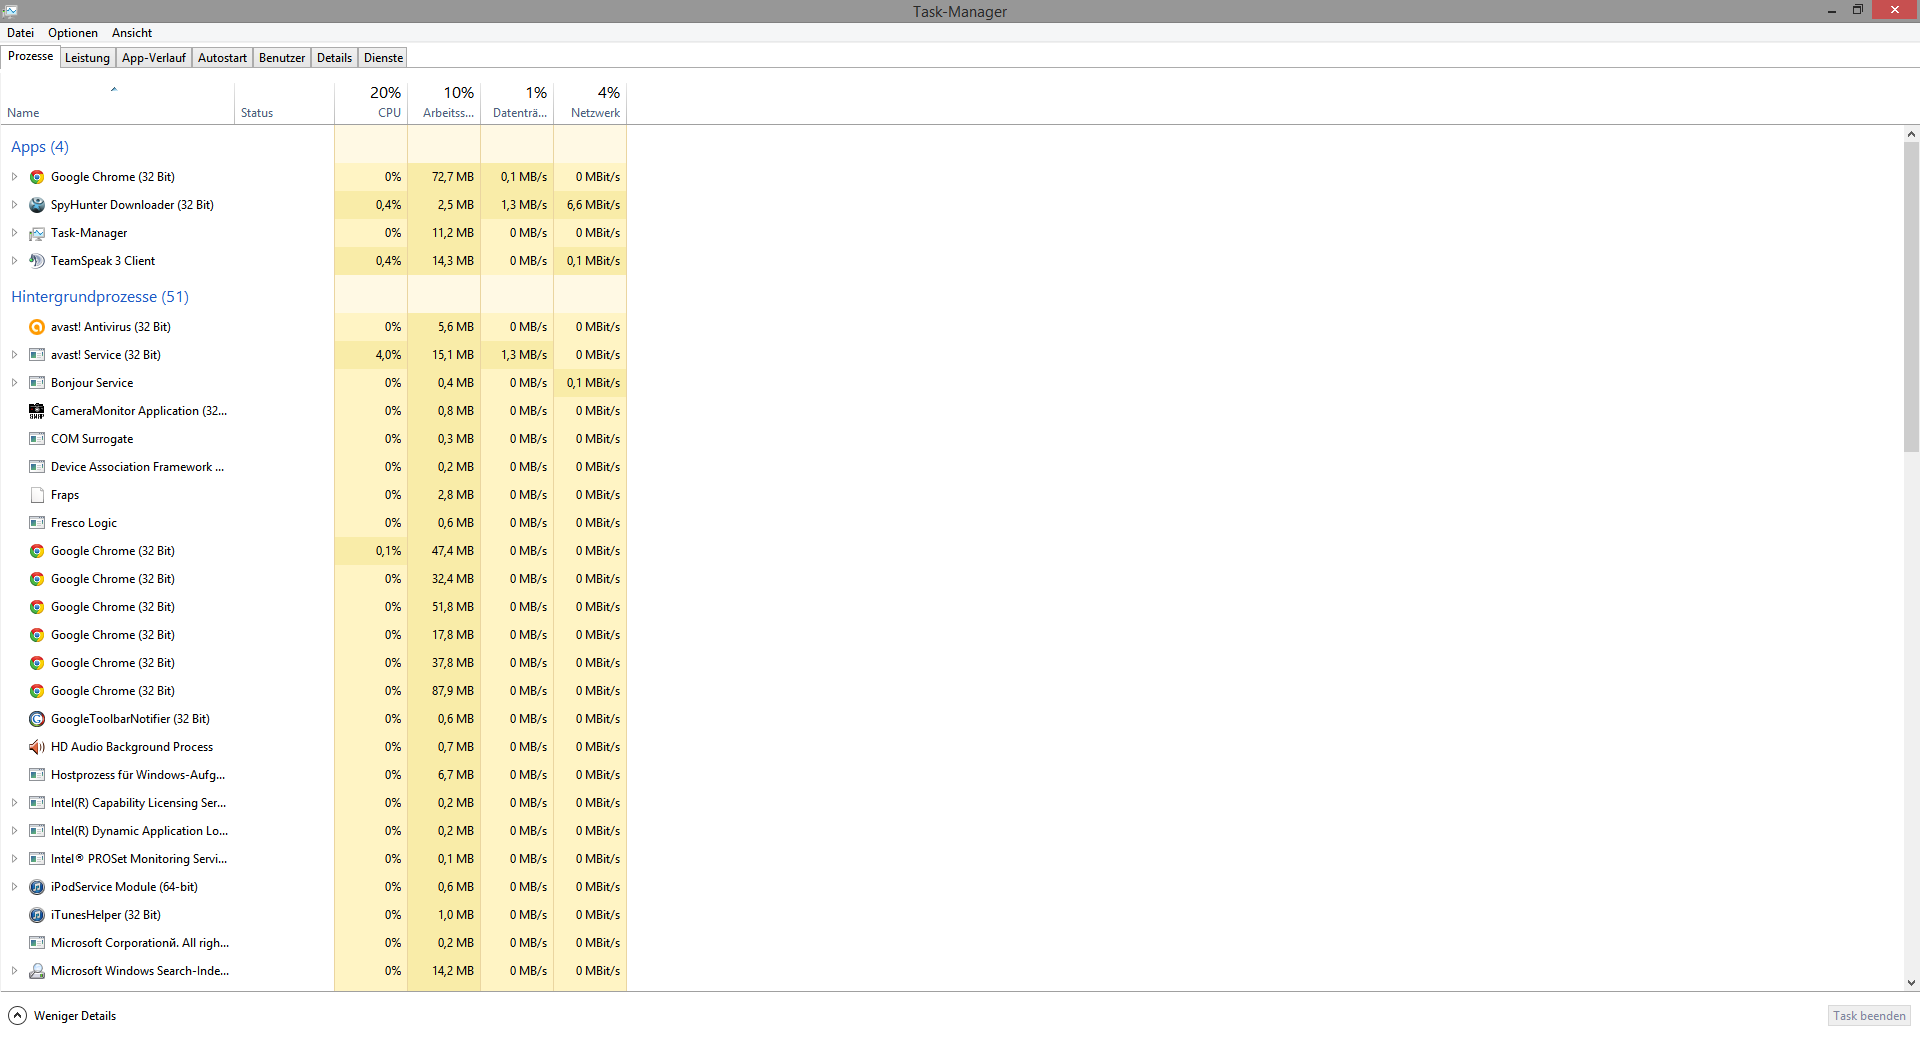
Task: Click the Fraps process icon
Action: (37, 495)
